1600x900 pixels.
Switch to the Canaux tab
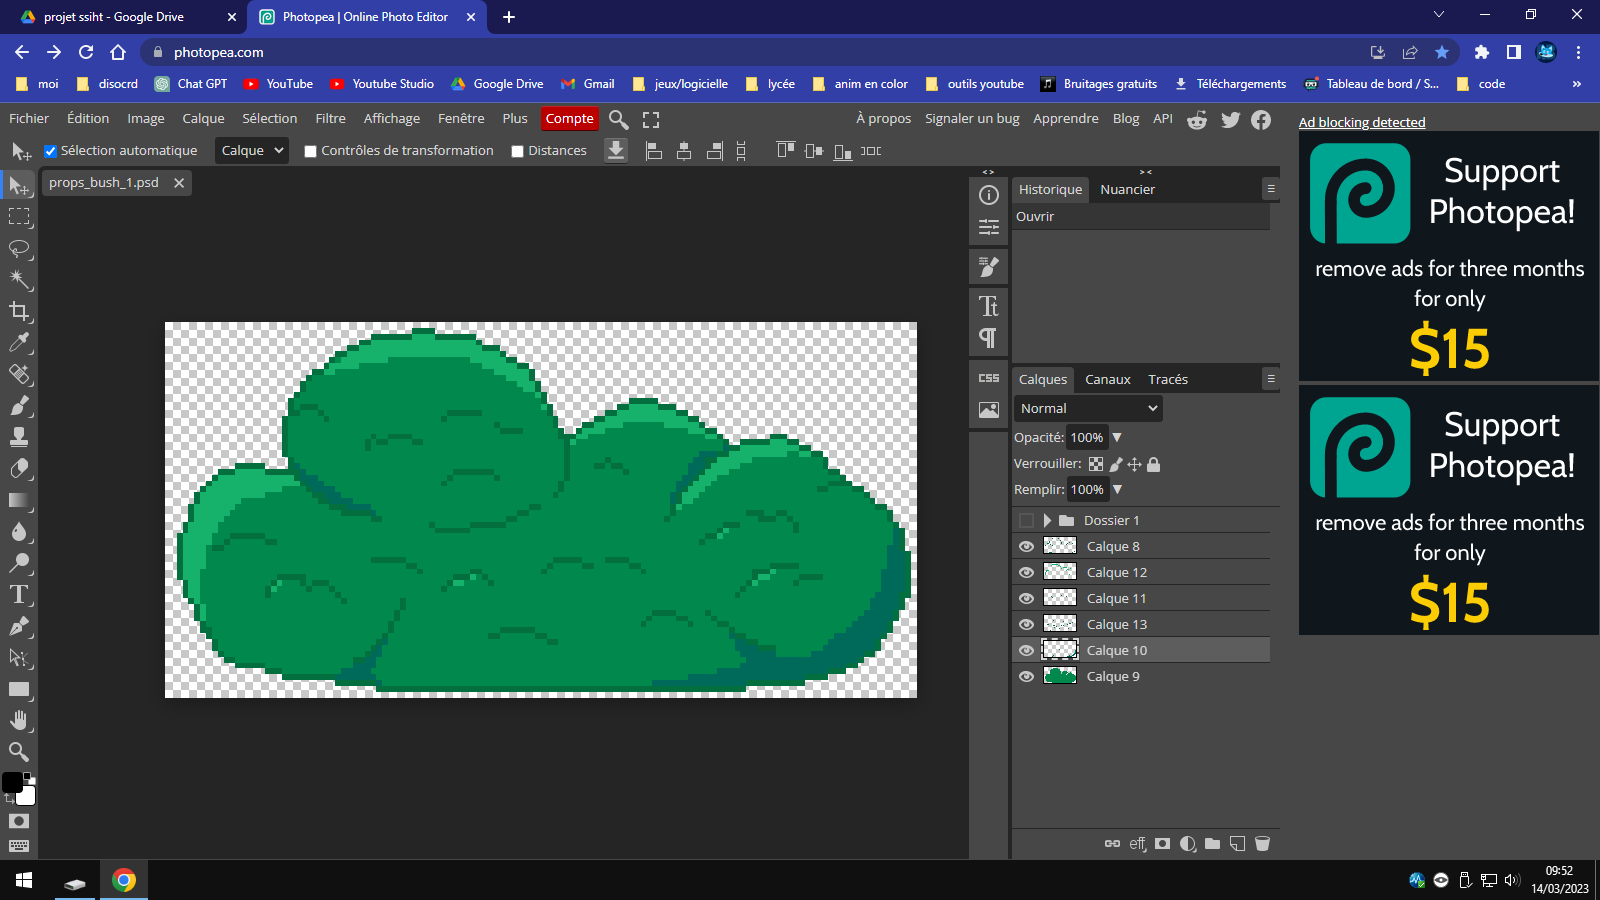tap(1107, 379)
